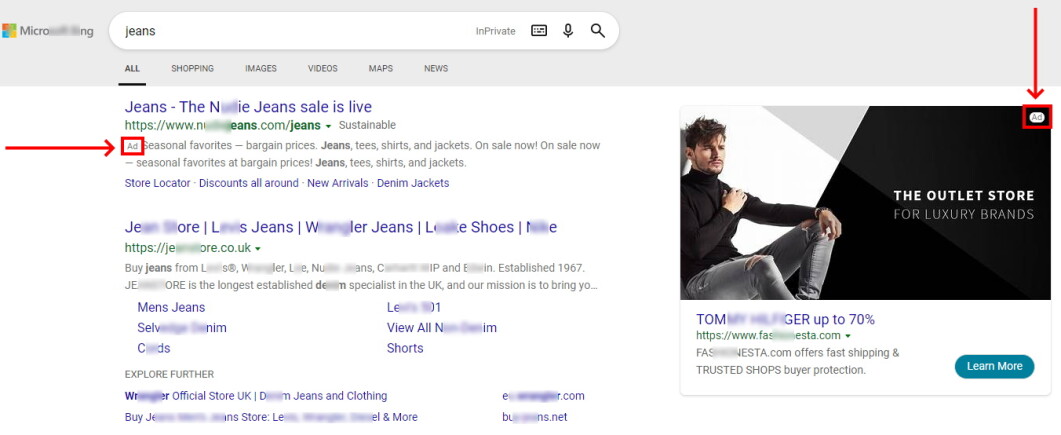Image resolution: width=1061 pixels, height=435 pixels.
Task: Open the Store Locator link
Action: (x=158, y=183)
